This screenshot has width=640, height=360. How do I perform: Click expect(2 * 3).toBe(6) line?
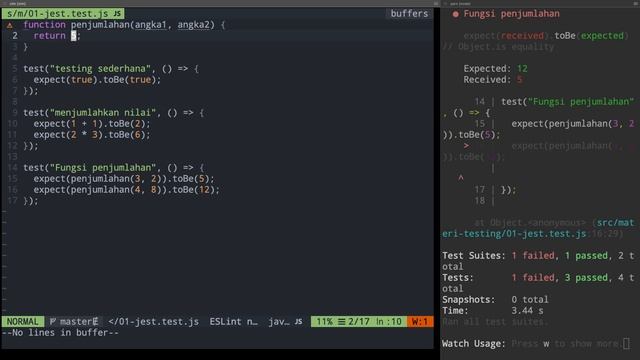point(92,135)
